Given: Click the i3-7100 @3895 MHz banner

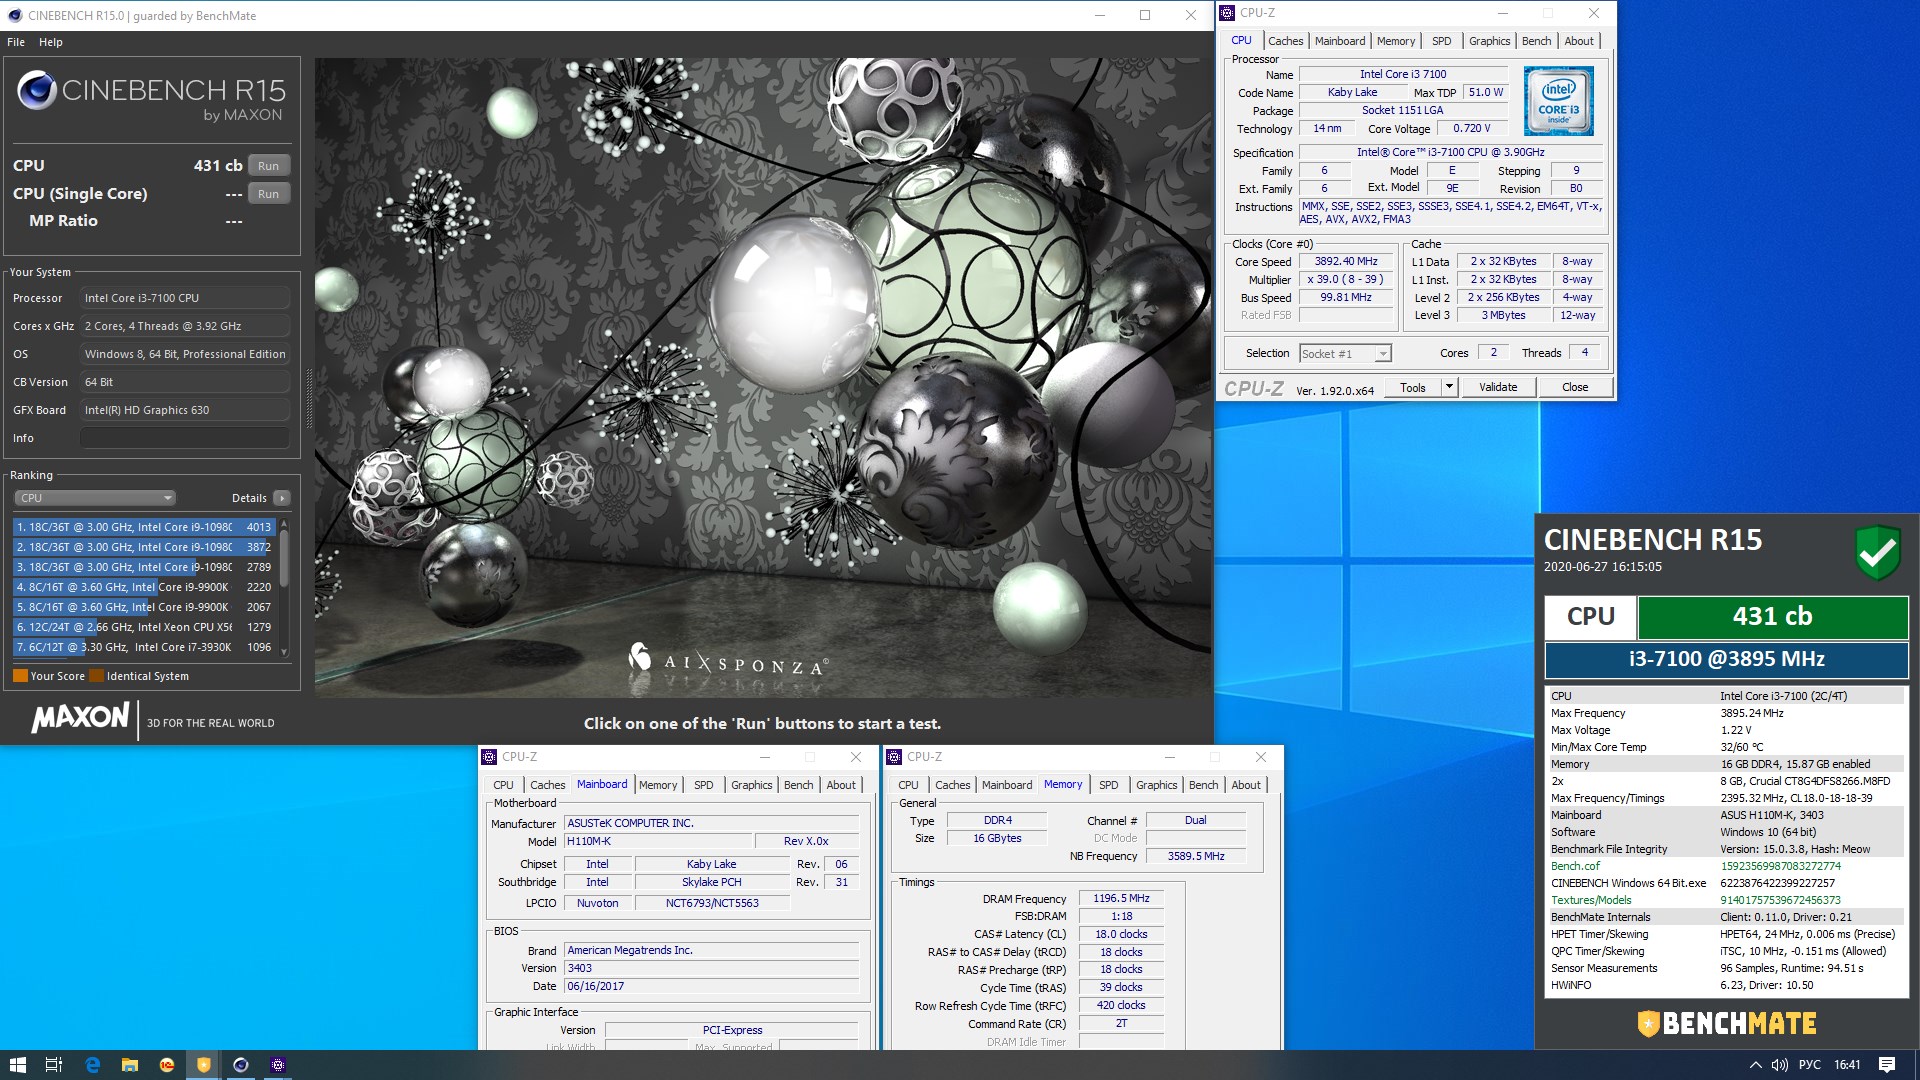Looking at the screenshot, I should pos(1727,659).
